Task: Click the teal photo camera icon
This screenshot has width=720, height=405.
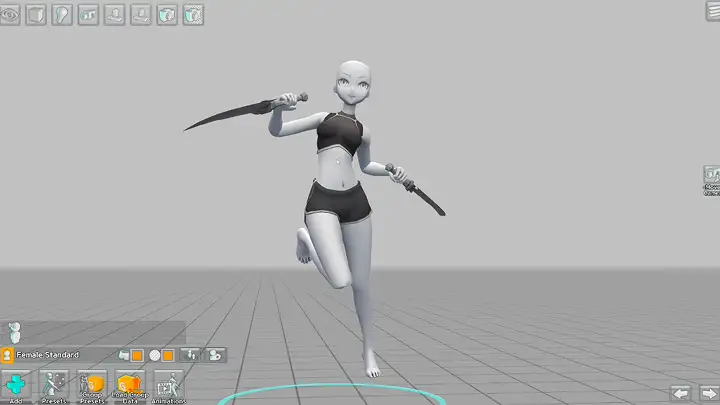Action: coord(167,14)
